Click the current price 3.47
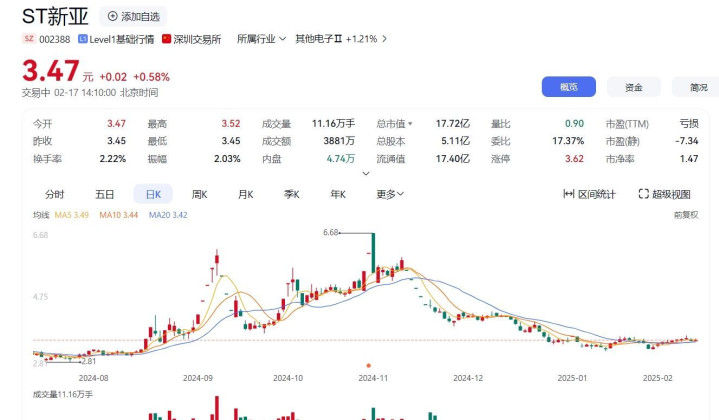The image size is (719, 420). [x=50, y=71]
